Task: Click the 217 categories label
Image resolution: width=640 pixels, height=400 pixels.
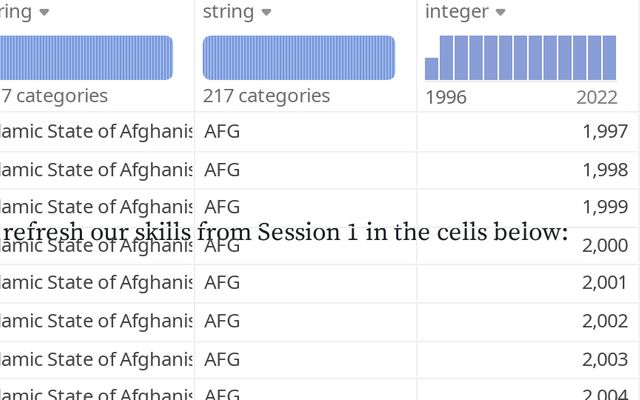Action: (x=266, y=96)
